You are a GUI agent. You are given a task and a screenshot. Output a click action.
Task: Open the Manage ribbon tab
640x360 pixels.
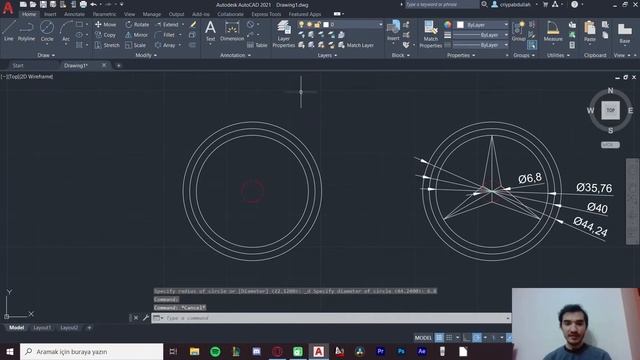pyautogui.click(x=152, y=14)
